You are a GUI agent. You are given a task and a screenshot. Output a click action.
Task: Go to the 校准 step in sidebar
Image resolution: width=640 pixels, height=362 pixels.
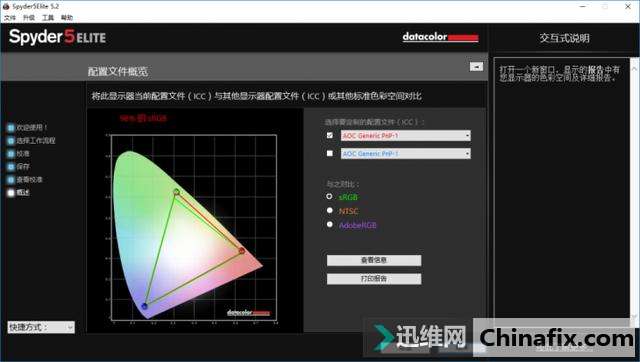click(x=18, y=154)
